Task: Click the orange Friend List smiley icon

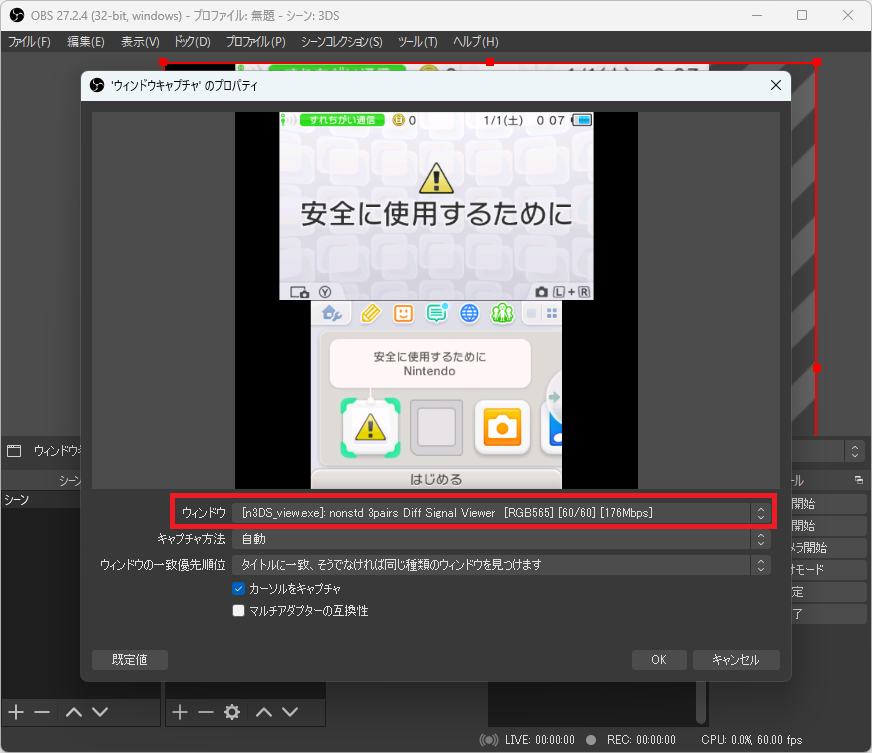Action: 403,314
